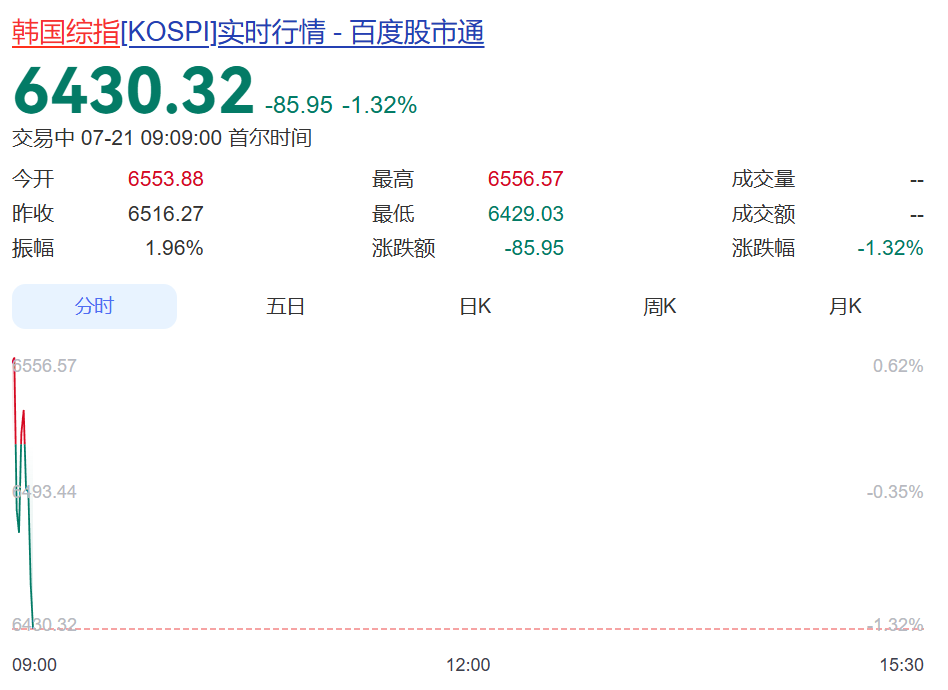Click the 涨跌幅 value -1.32% in table
948x690 pixels.
coord(890,248)
